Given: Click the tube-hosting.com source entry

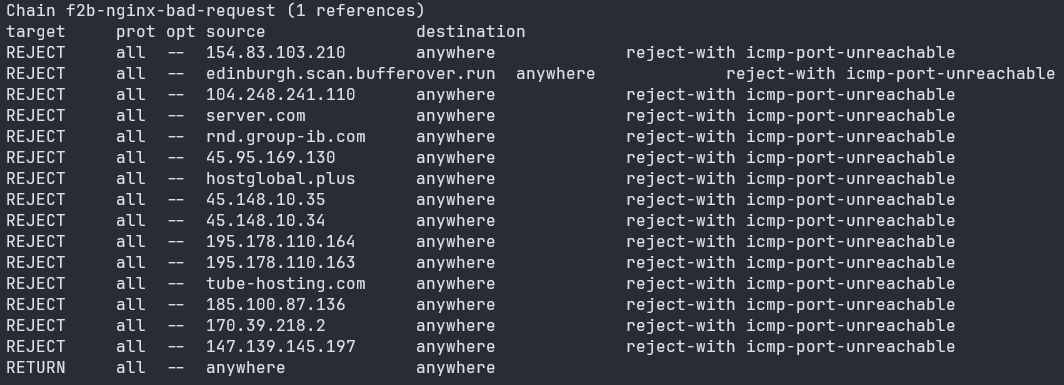Looking at the screenshot, I should pyautogui.click(x=286, y=285).
